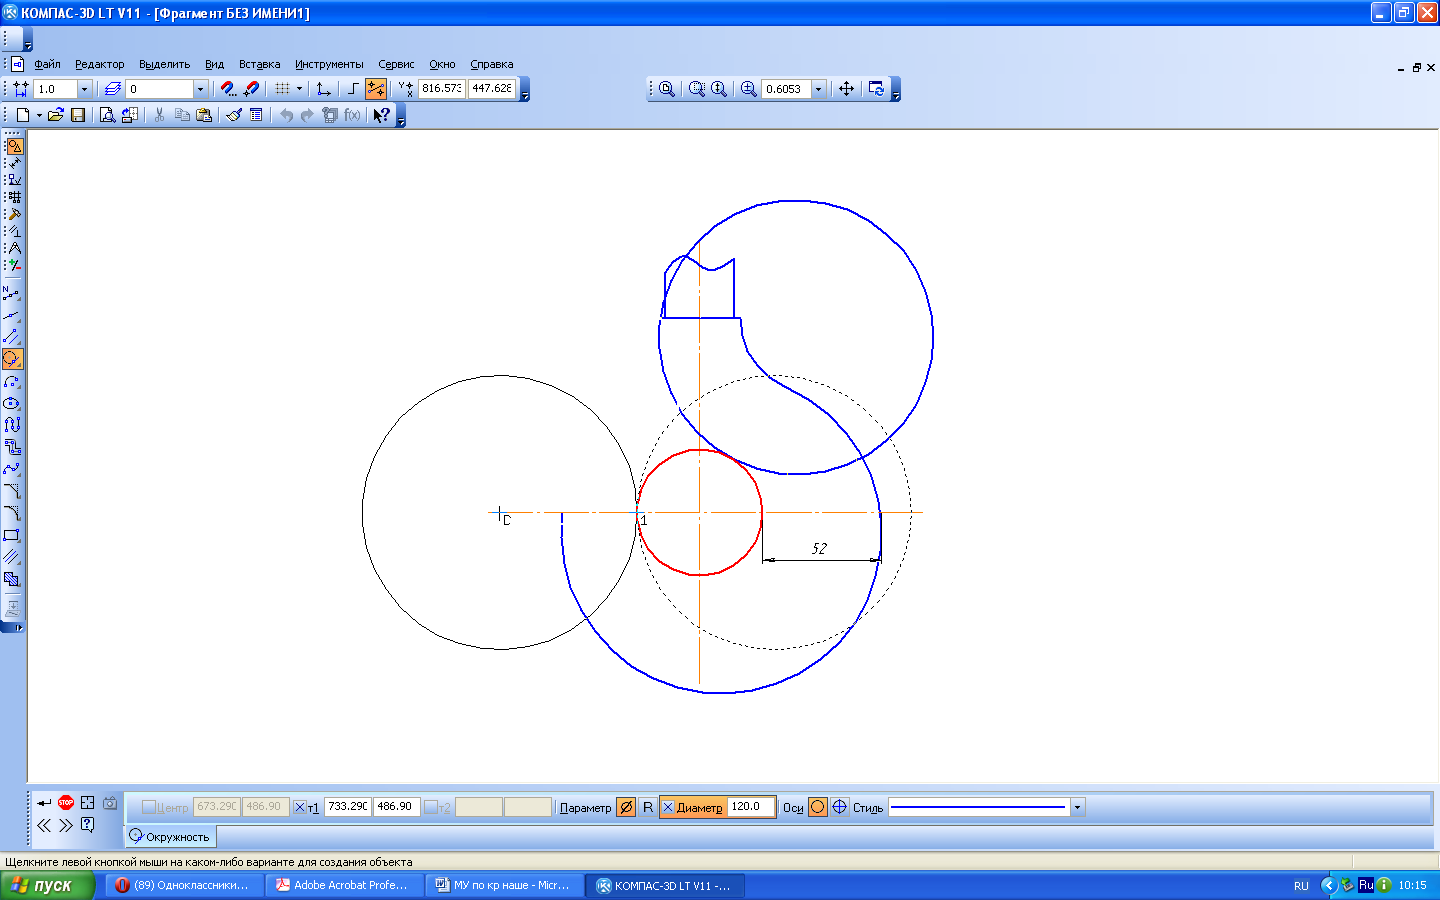
Task: Click the Zoom in magnifier icon
Action: point(748,89)
